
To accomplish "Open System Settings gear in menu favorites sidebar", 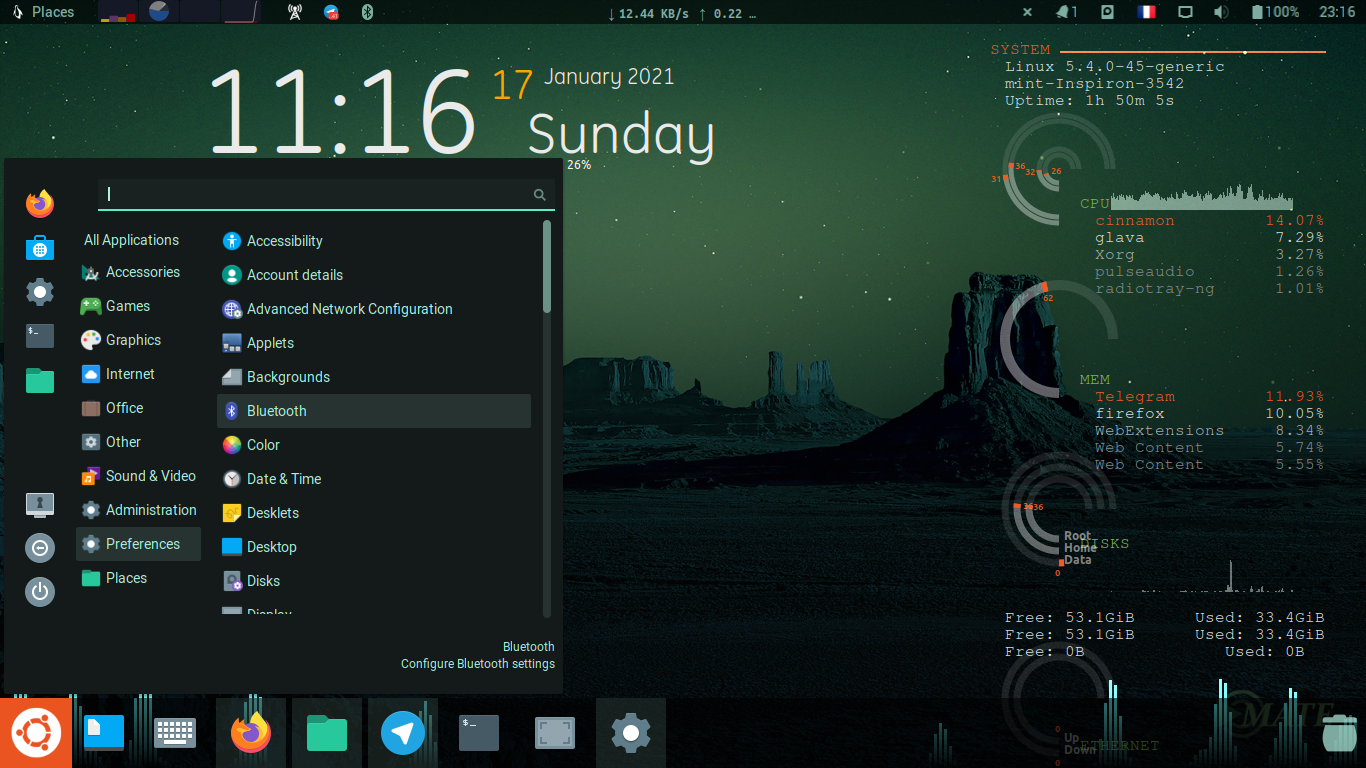I will 40,292.
